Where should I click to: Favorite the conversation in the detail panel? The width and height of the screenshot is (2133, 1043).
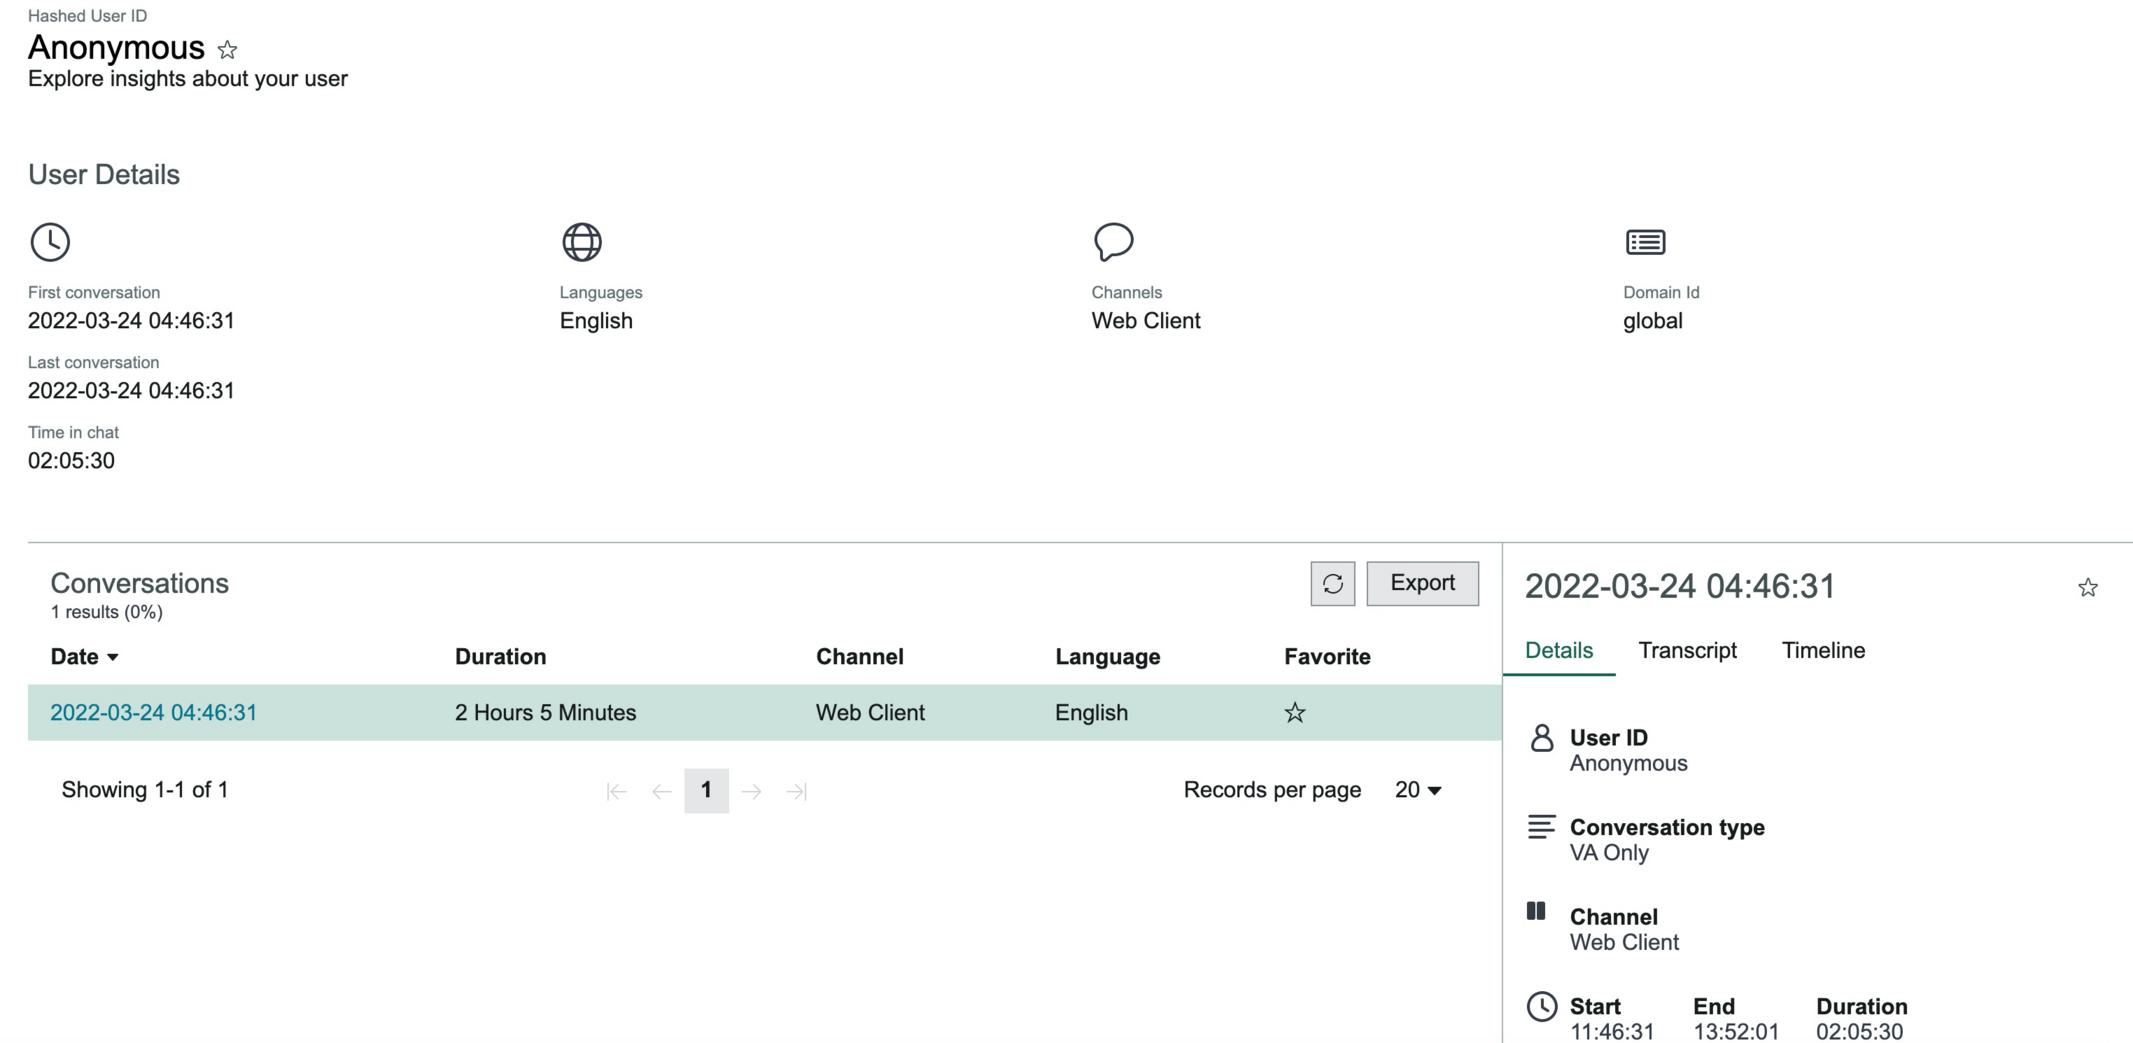pos(2088,587)
